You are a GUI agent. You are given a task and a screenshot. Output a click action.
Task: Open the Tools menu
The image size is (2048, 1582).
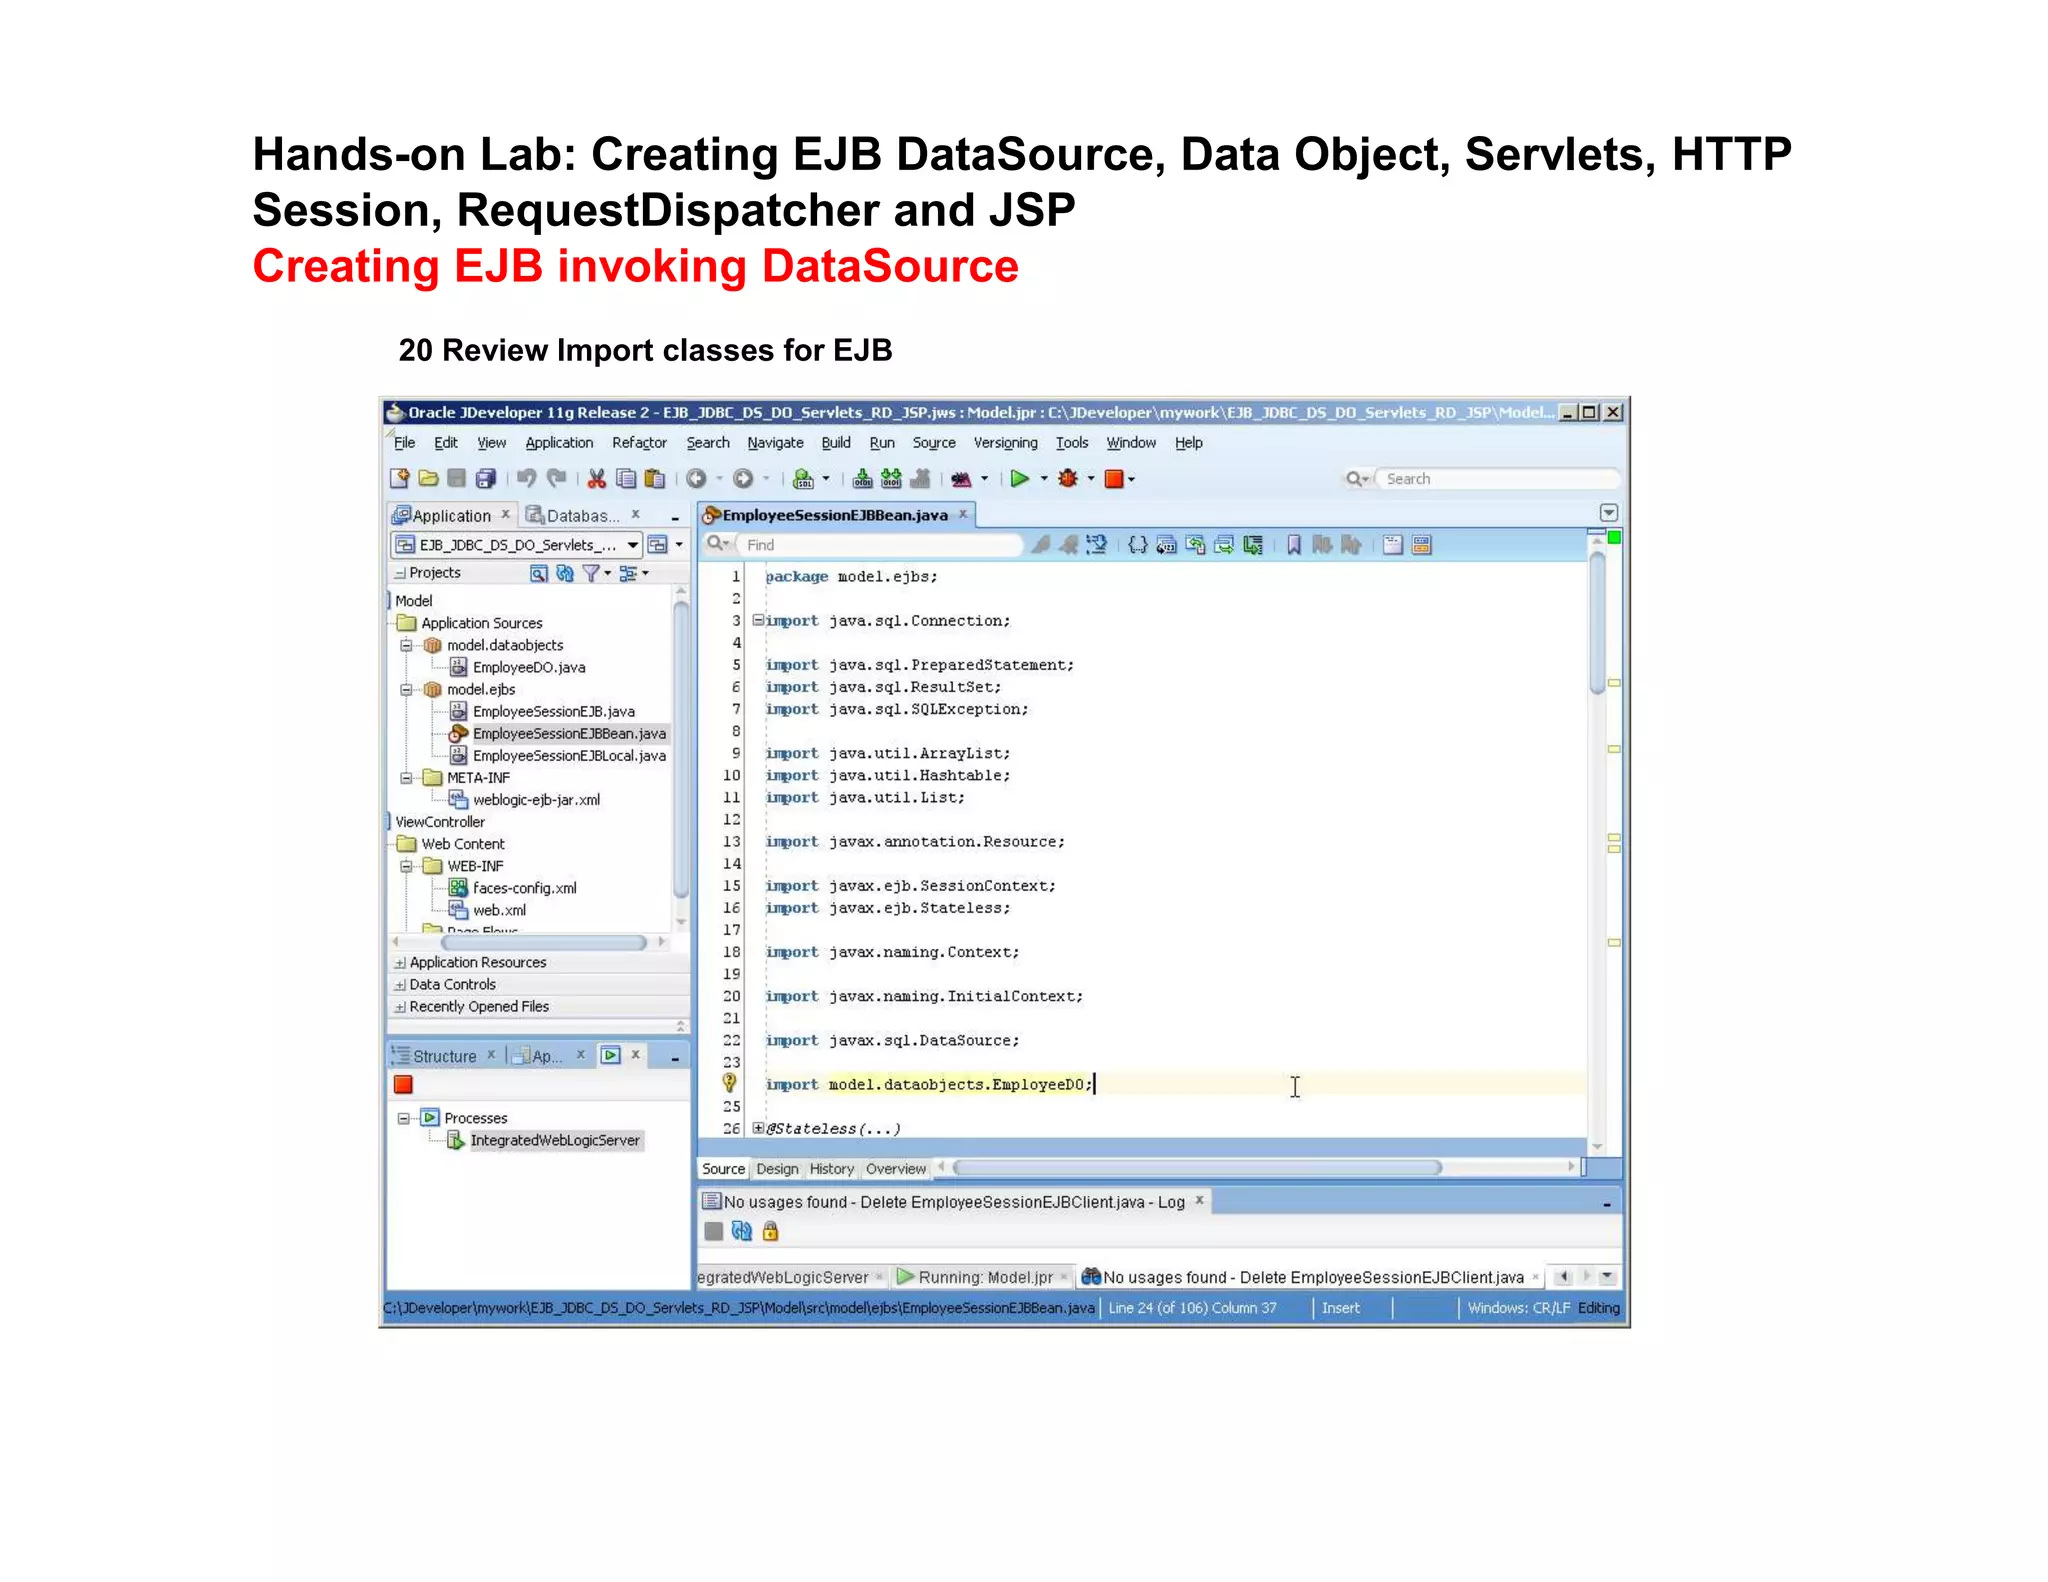[1072, 443]
